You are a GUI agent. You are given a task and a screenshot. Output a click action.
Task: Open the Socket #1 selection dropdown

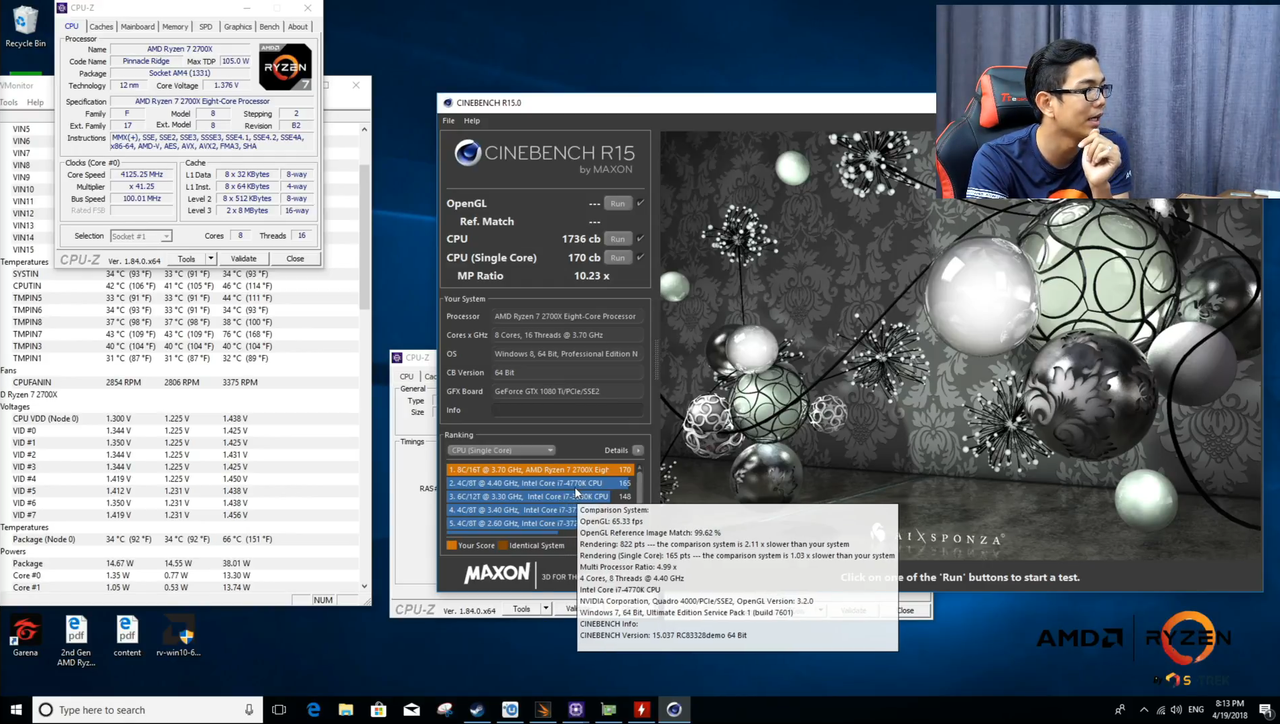(x=140, y=236)
